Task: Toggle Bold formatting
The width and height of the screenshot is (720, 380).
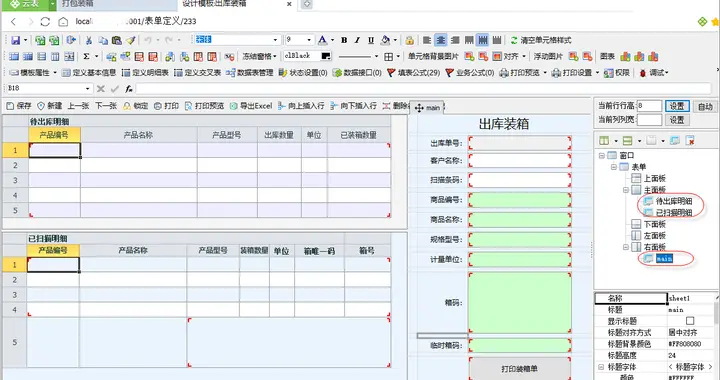Action: 344,40
